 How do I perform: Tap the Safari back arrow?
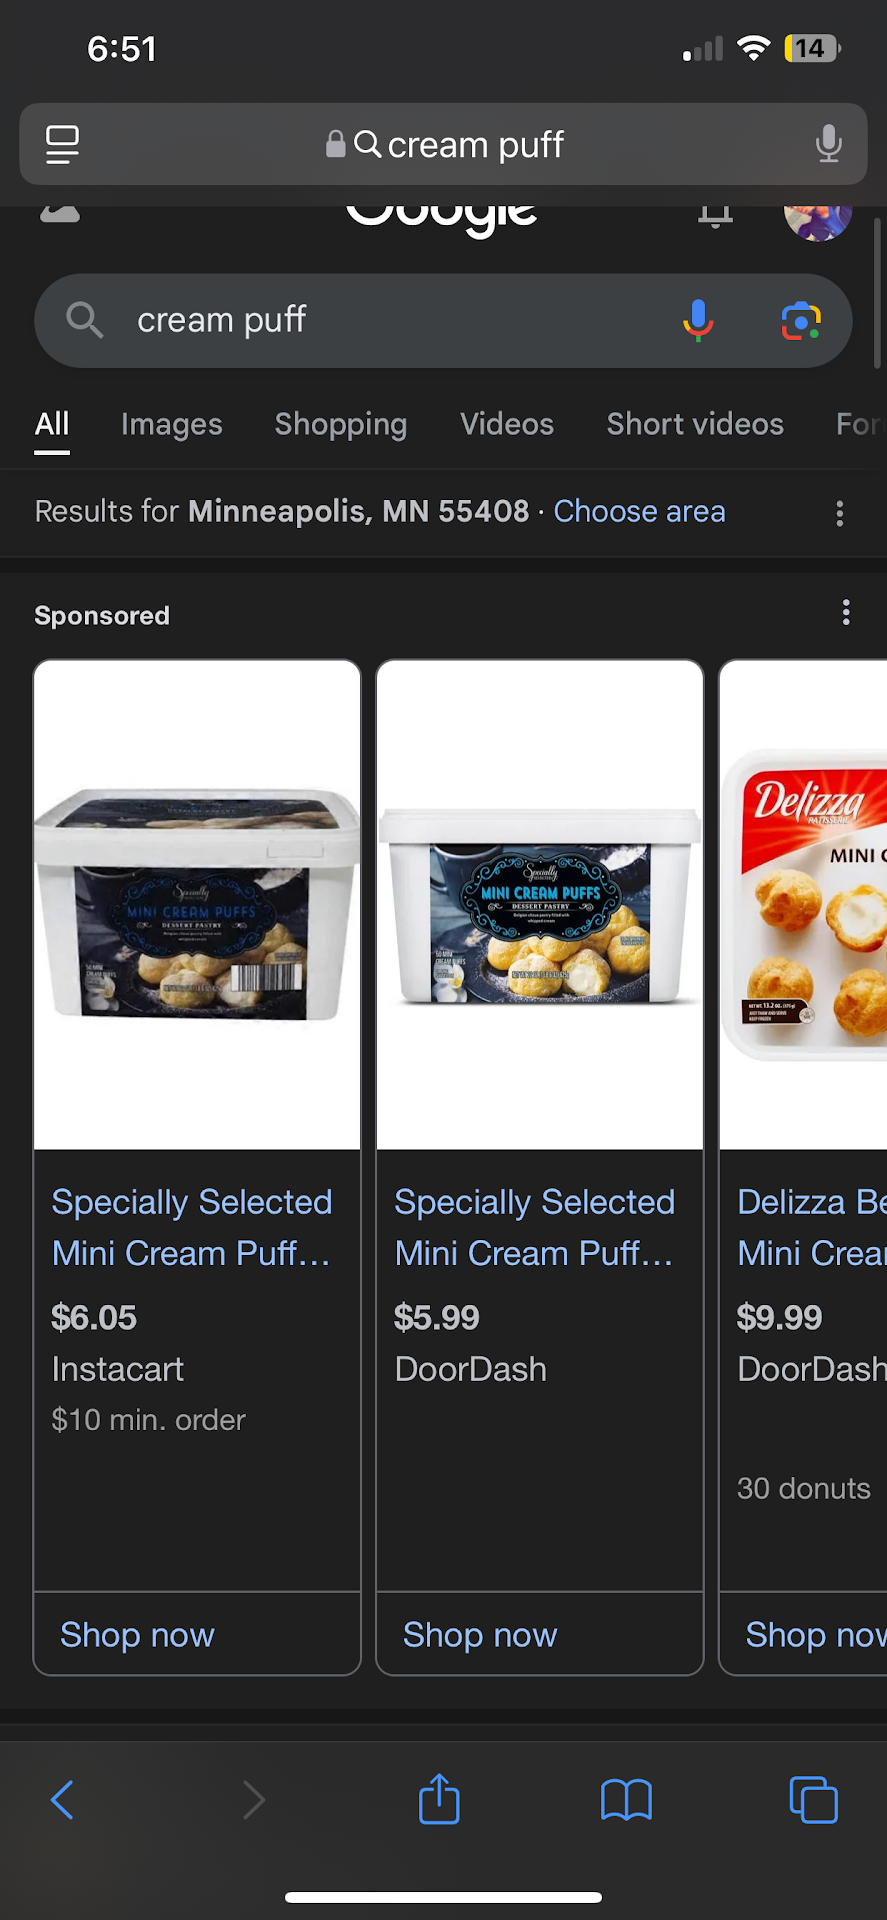pos(62,1800)
